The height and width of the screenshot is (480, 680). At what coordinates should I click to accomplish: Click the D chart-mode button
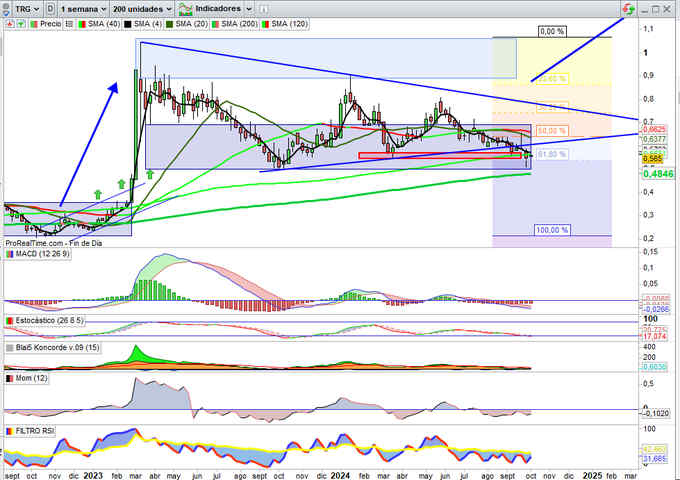point(50,9)
